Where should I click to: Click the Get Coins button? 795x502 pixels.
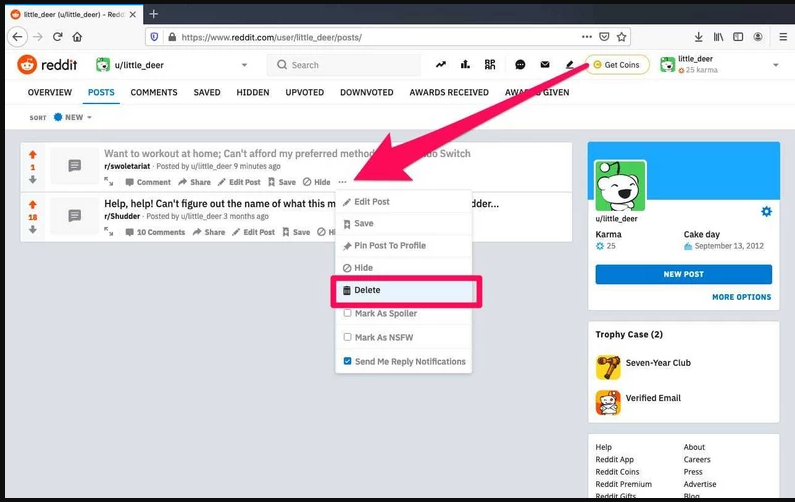616,65
